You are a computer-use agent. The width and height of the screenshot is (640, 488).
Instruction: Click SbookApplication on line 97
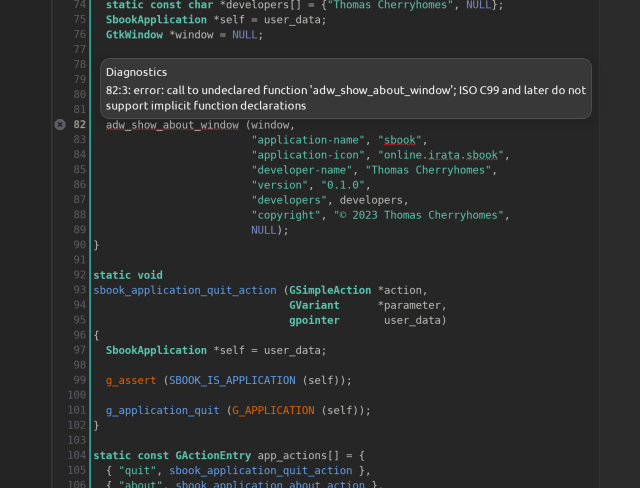coord(156,350)
